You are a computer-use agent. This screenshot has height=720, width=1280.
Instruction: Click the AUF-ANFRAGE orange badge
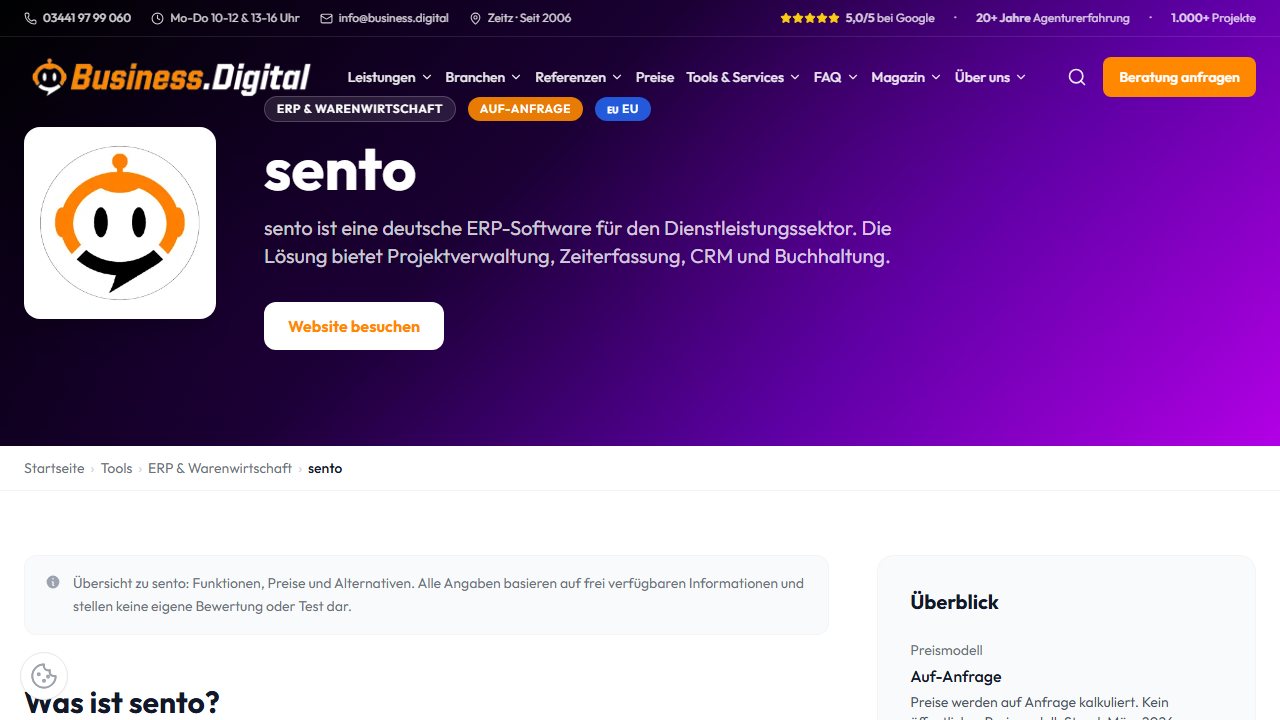[x=525, y=109]
